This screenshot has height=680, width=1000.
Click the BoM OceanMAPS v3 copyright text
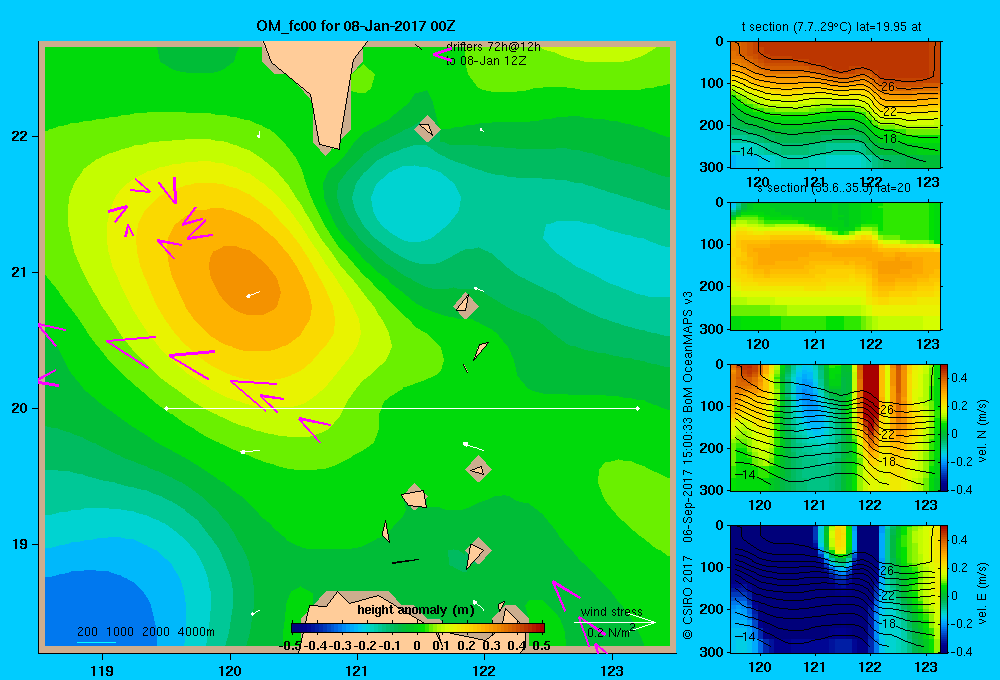(688, 465)
